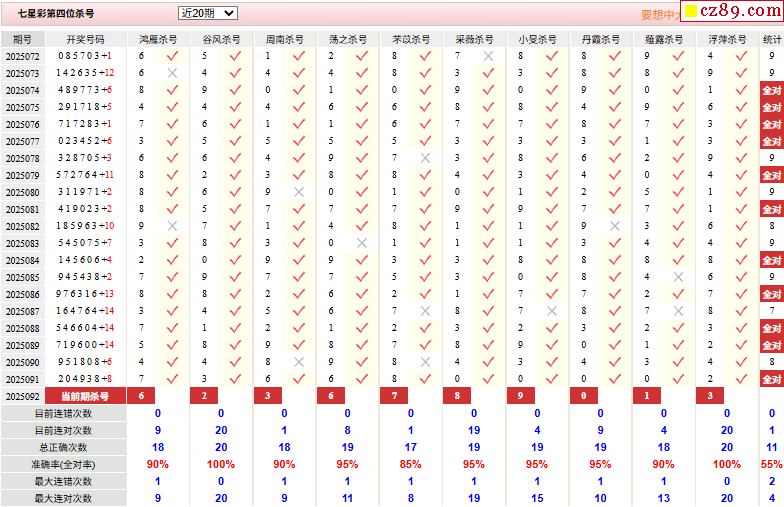The width and height of the screenshot is (784, 507).
Task: Select the 荡之杀号 column header
Action: [x=348, y=40]
